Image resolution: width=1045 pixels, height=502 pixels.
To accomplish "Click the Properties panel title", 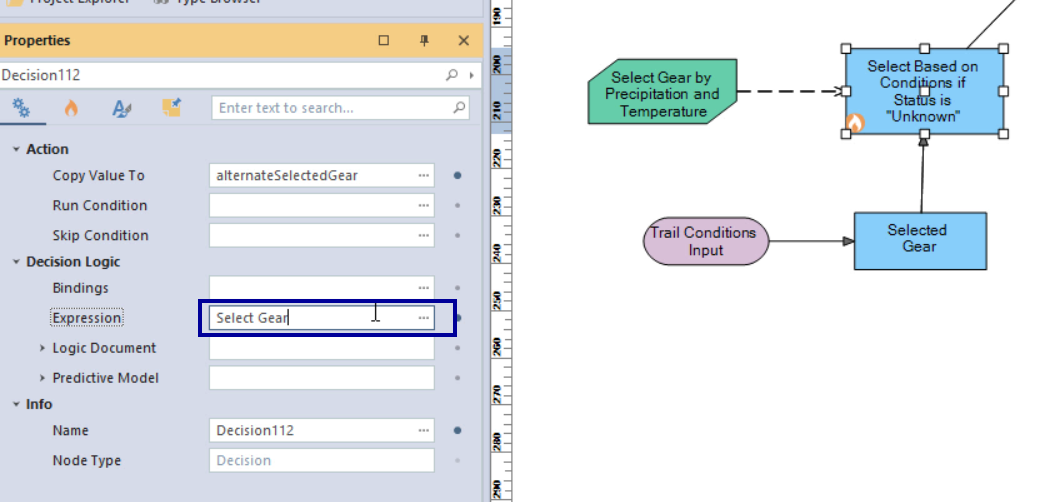I will coord(37,41).
